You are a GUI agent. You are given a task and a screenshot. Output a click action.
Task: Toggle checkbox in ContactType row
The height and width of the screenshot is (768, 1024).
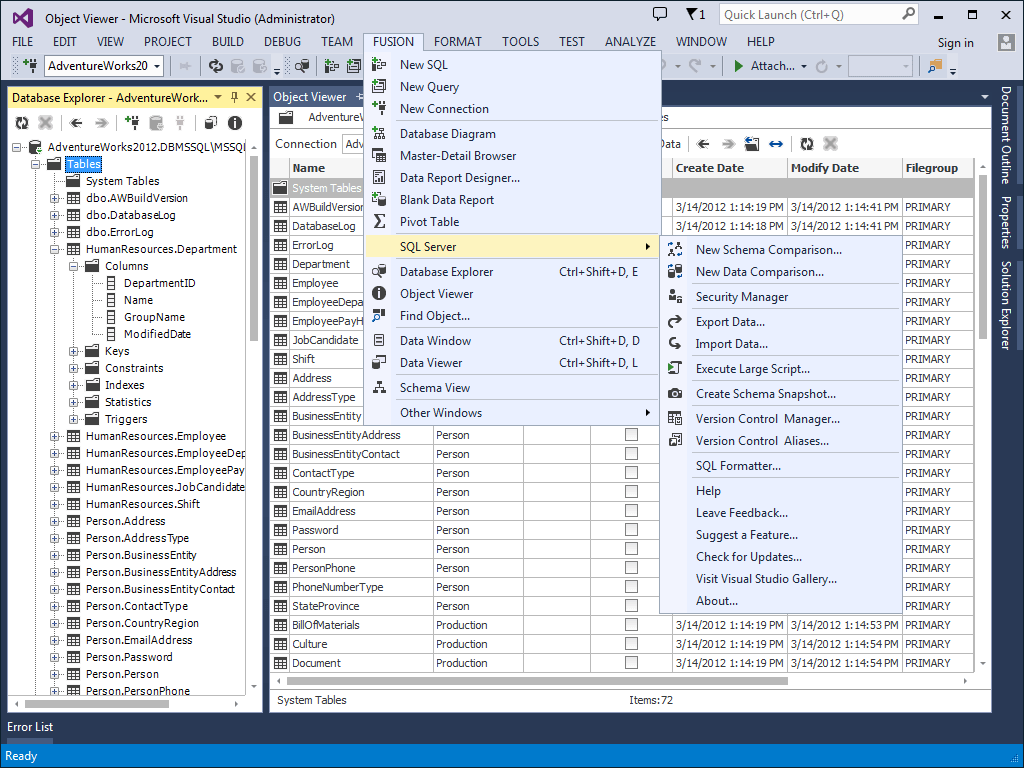tap(632, 472)
